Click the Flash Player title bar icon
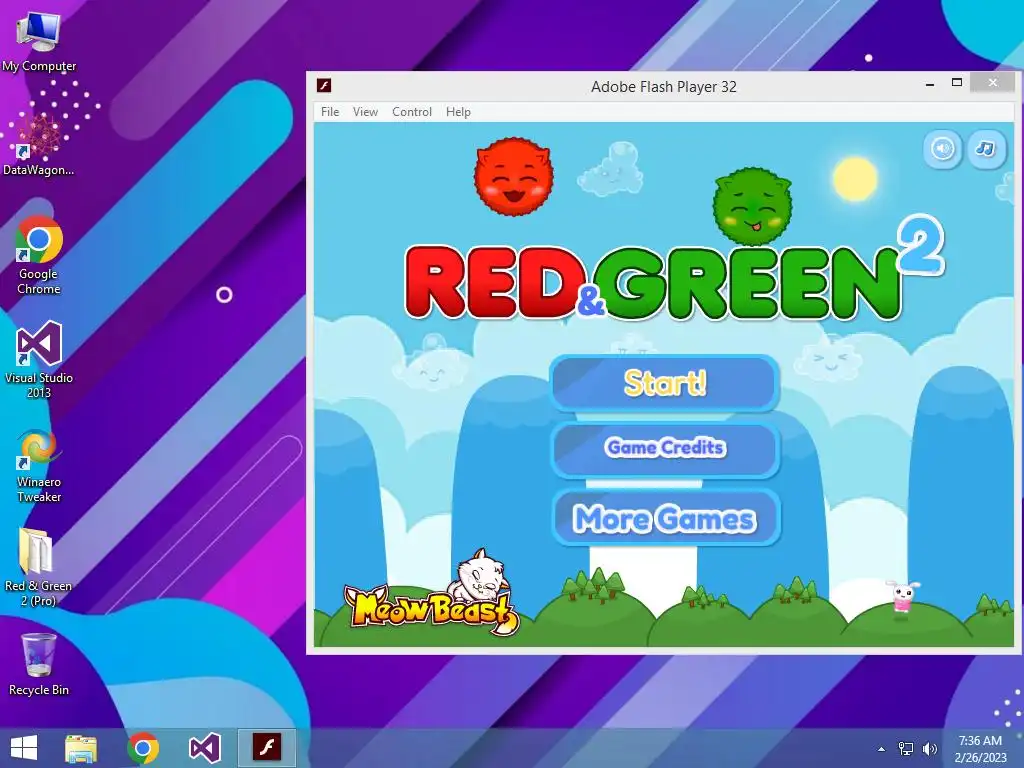1024x768 pixels. [324, 86]
